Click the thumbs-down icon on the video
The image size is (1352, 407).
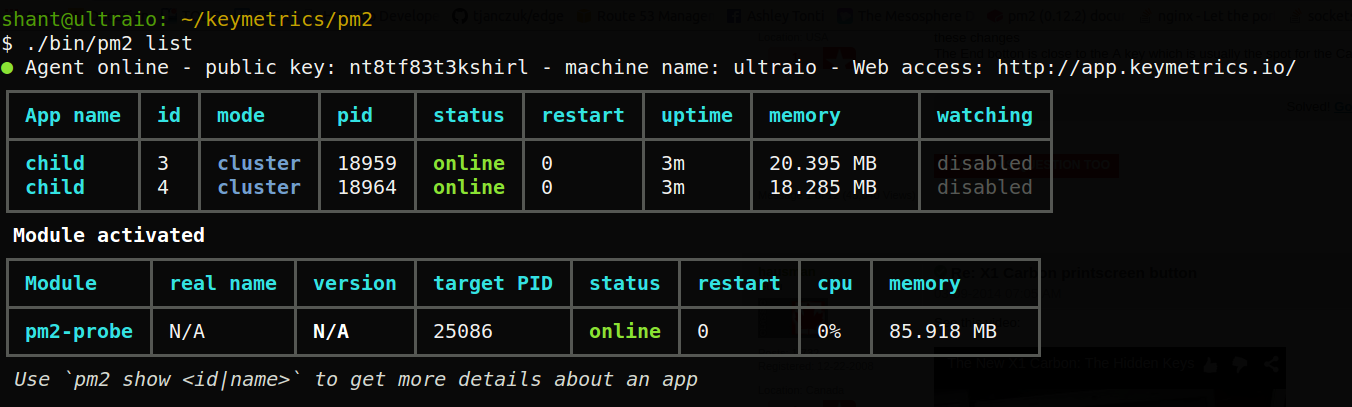point(1240,364)
